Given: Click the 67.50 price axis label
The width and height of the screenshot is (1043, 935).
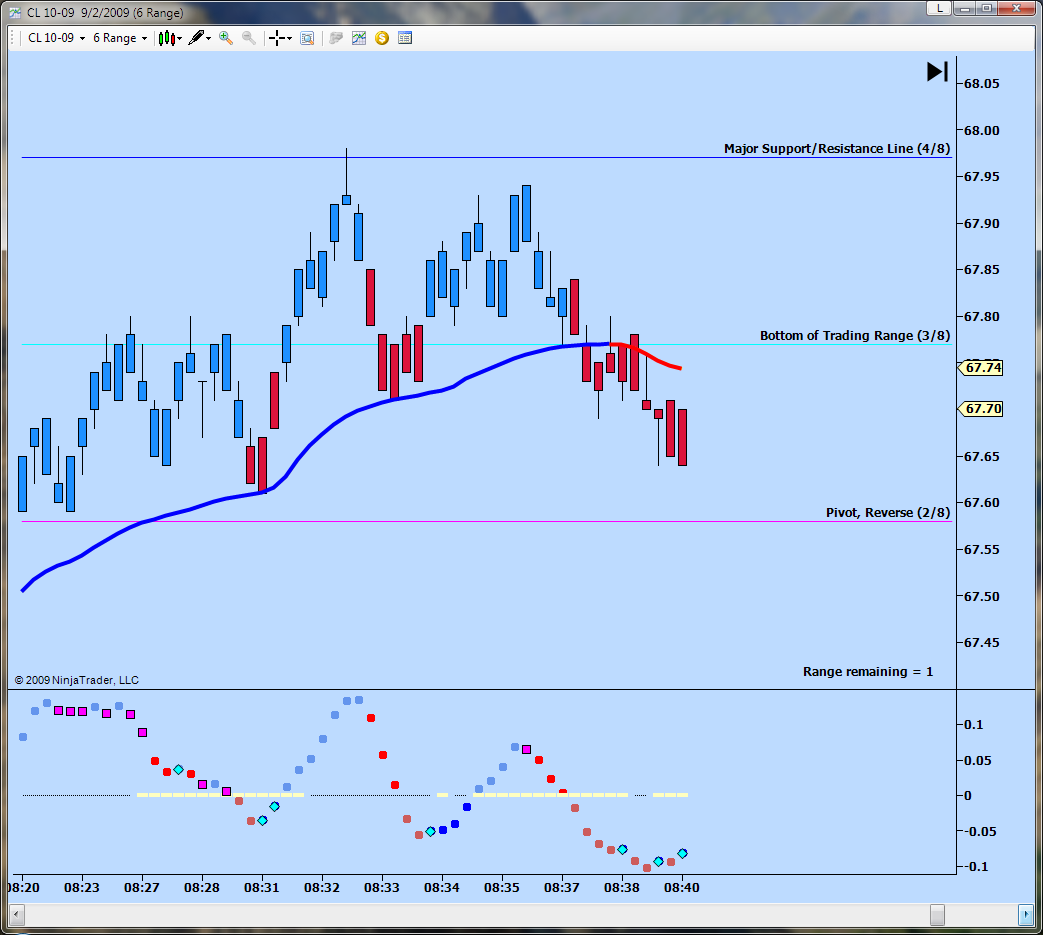Looking at the screenshot, I should tap(981, 597).
